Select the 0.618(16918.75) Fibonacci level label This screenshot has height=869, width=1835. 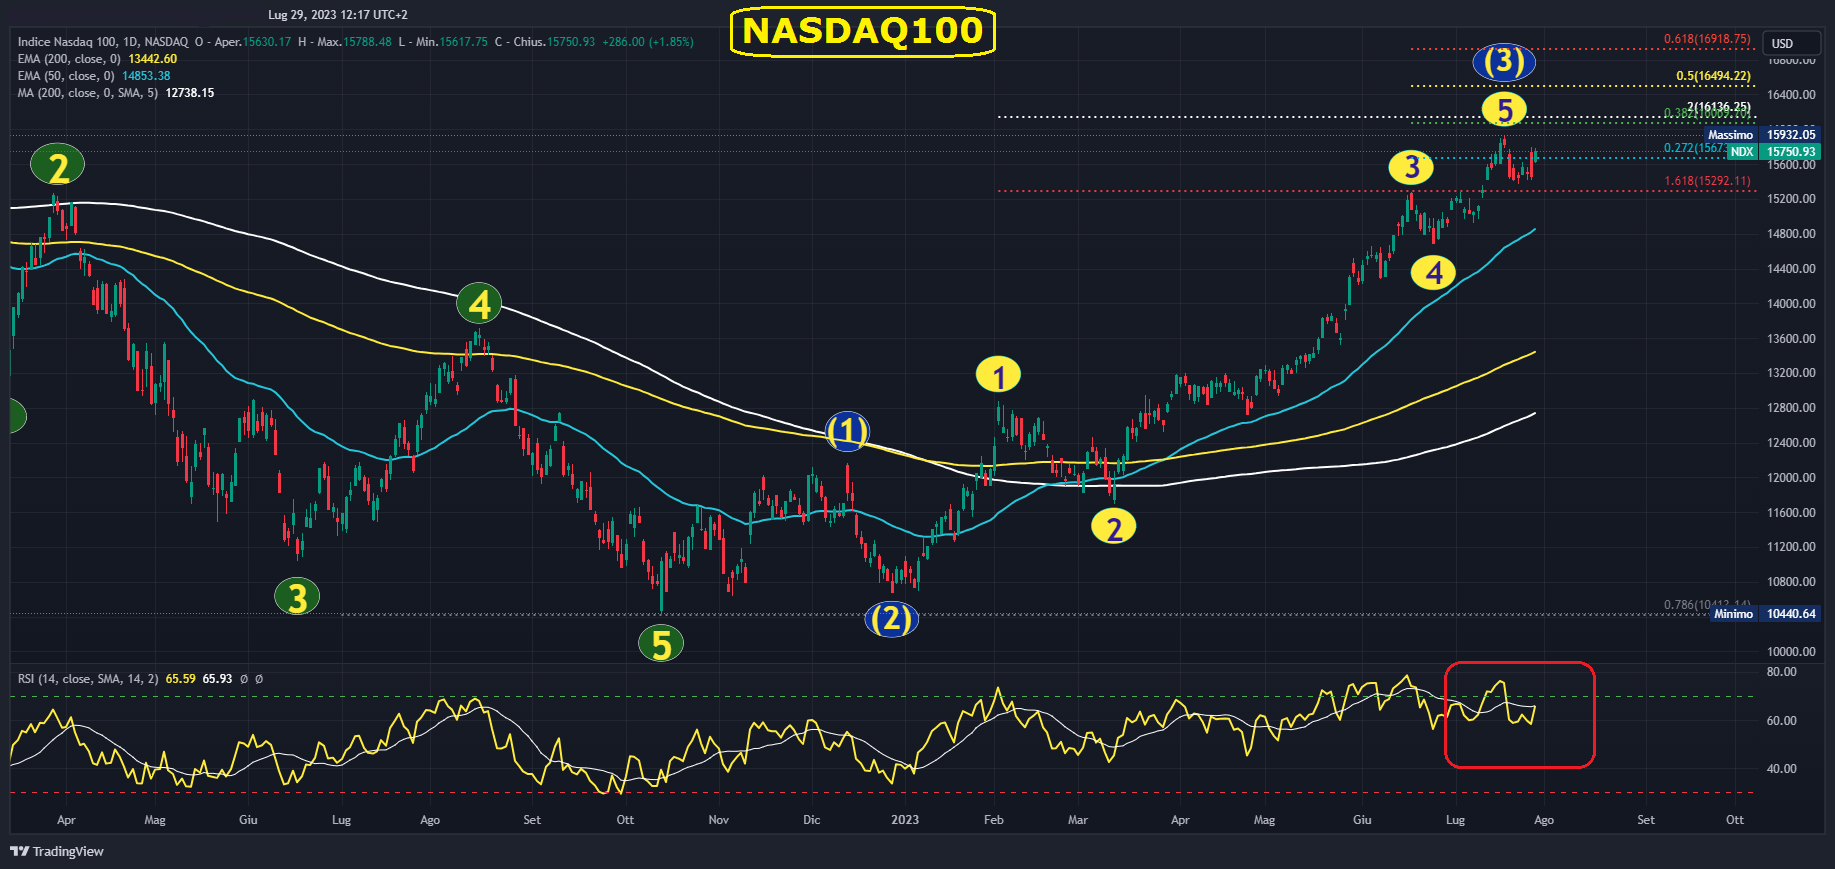(1707, 39)
